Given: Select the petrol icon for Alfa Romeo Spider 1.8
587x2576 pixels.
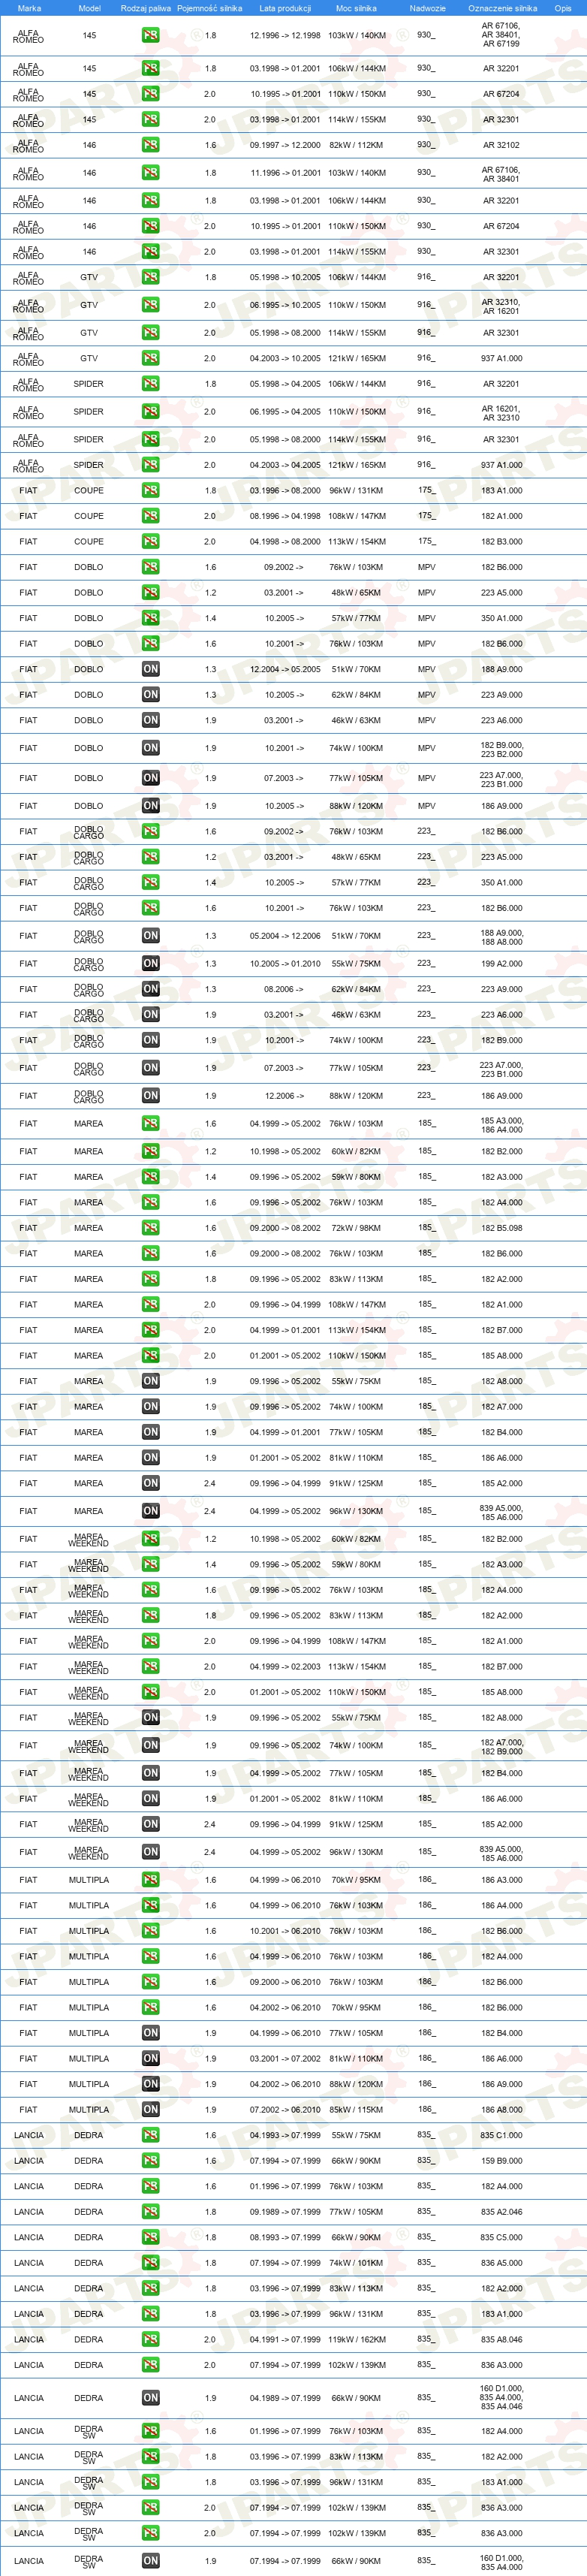Looking at the screenshot, I should point(150,384).
